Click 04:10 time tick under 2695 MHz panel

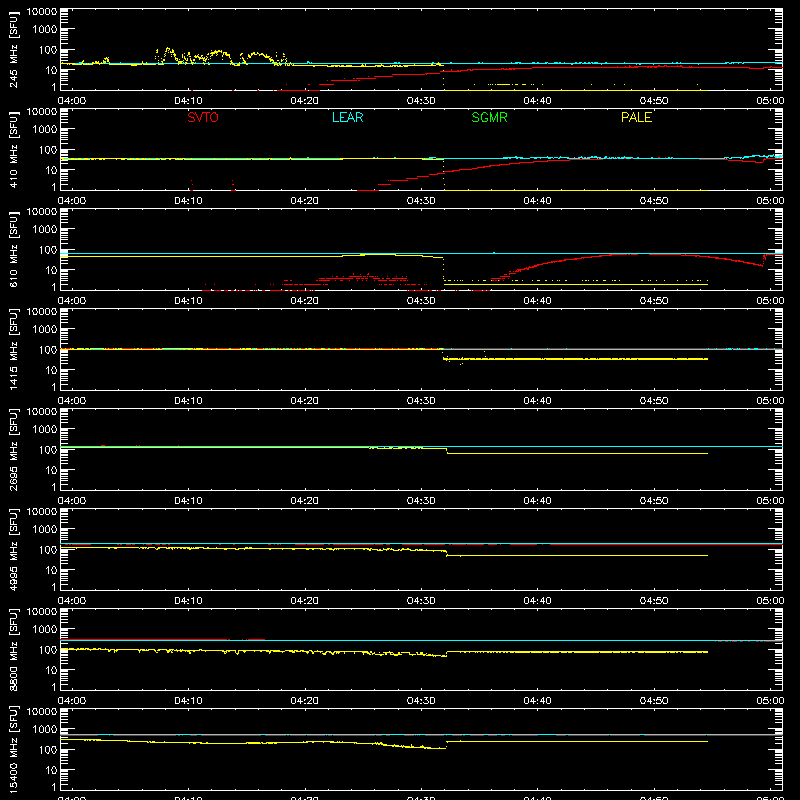point(188,501)
